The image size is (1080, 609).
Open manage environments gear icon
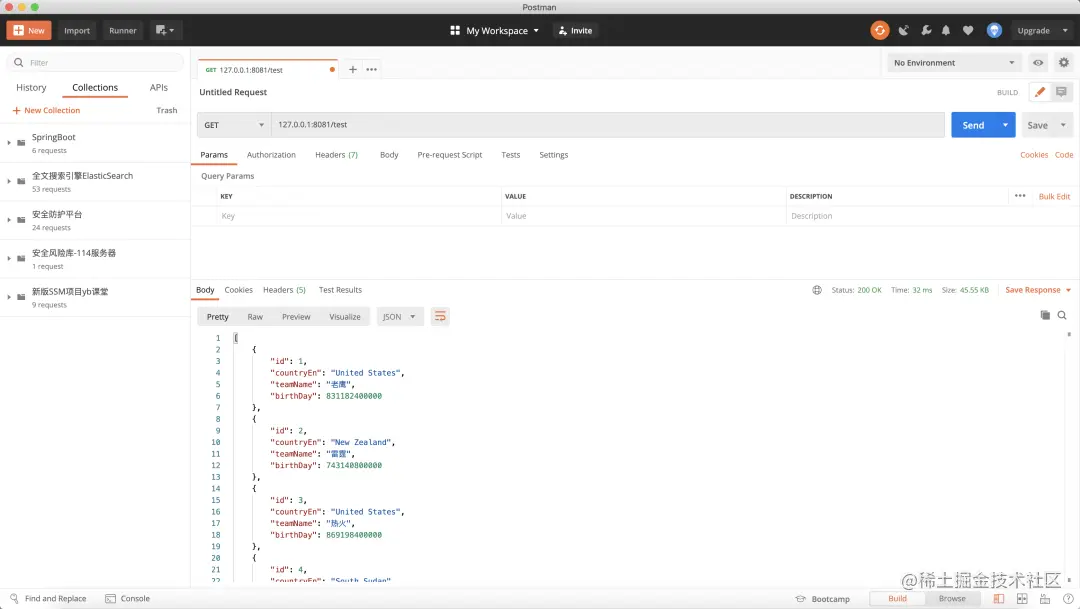1063,63
